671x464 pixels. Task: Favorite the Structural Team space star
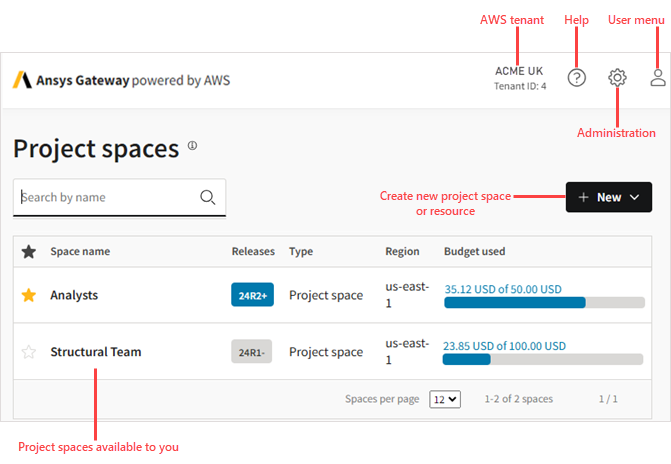pos(29,352)
